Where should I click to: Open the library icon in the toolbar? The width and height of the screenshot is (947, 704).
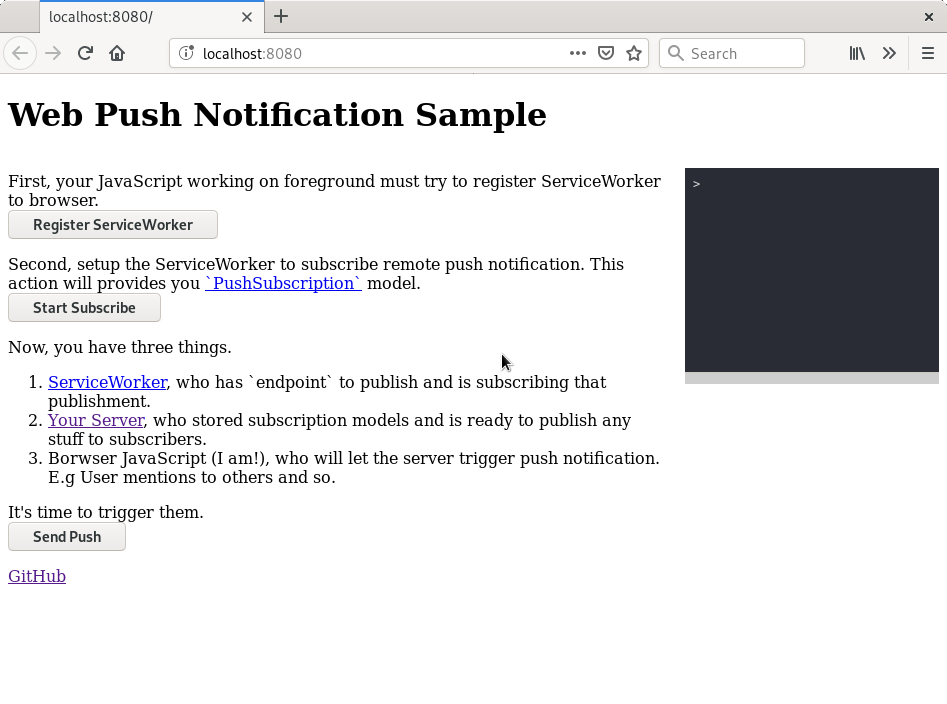click(x=857, y=52)
